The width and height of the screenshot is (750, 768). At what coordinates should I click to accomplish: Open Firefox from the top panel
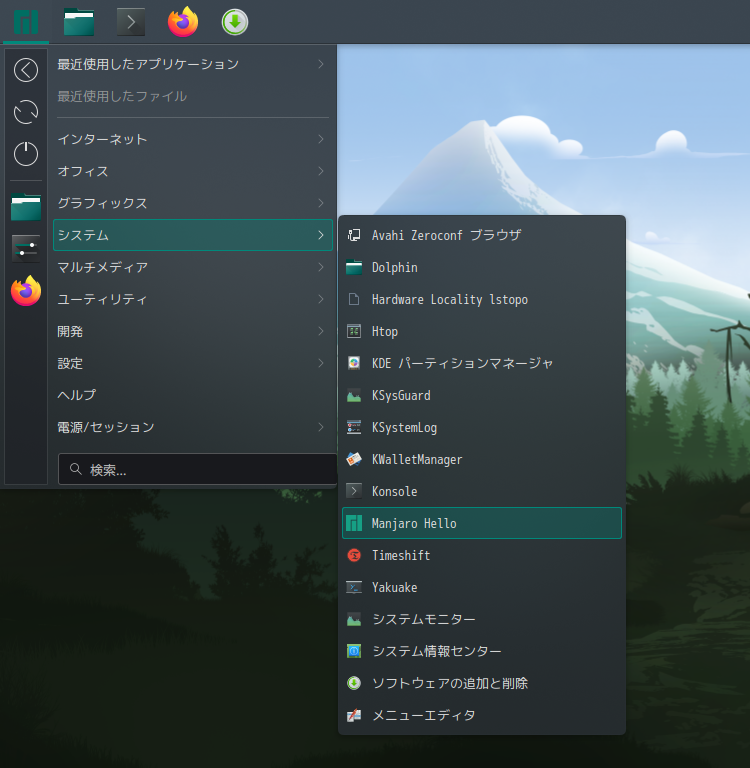point(183,22)
